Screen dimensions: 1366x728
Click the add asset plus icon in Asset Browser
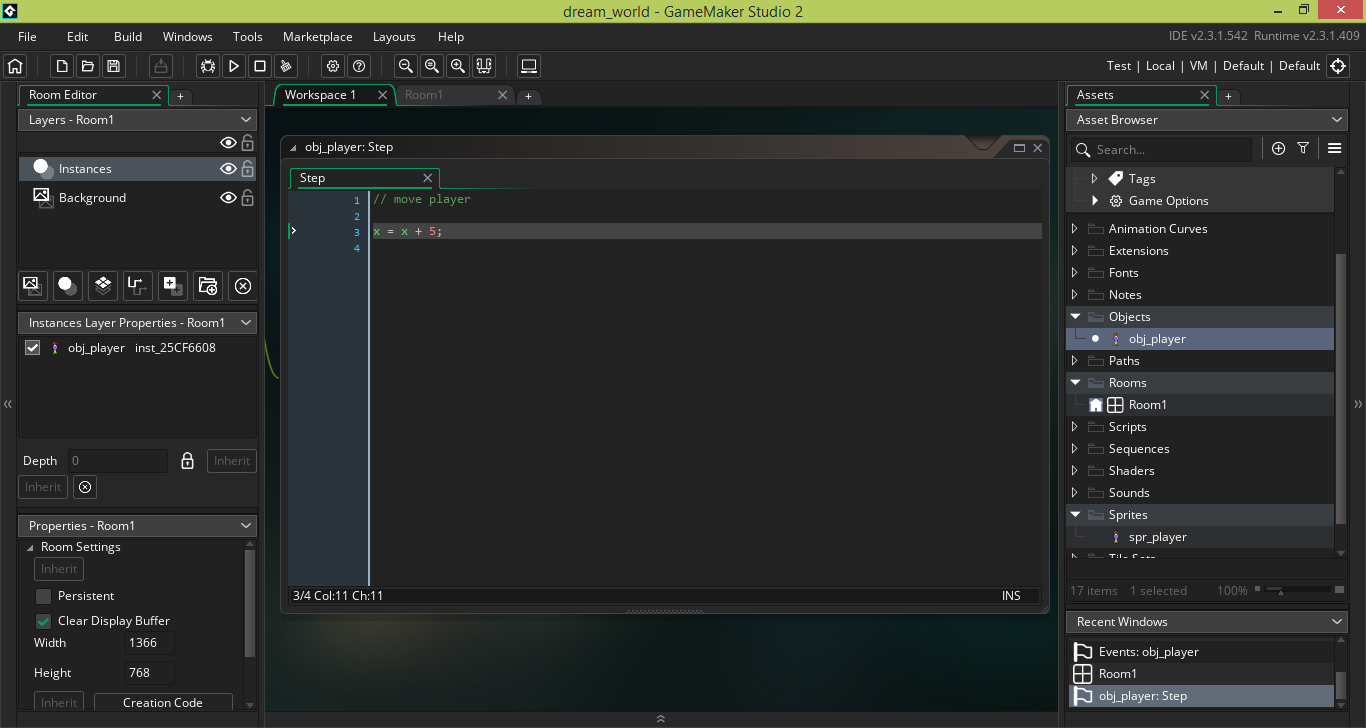tap(1278, 148)
